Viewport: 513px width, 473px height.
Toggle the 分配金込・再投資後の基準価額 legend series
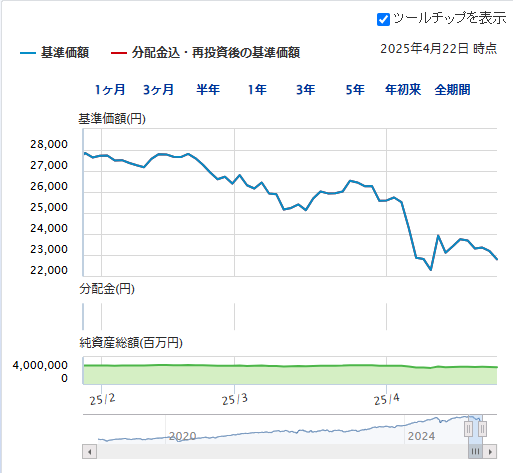pos(205,53)
